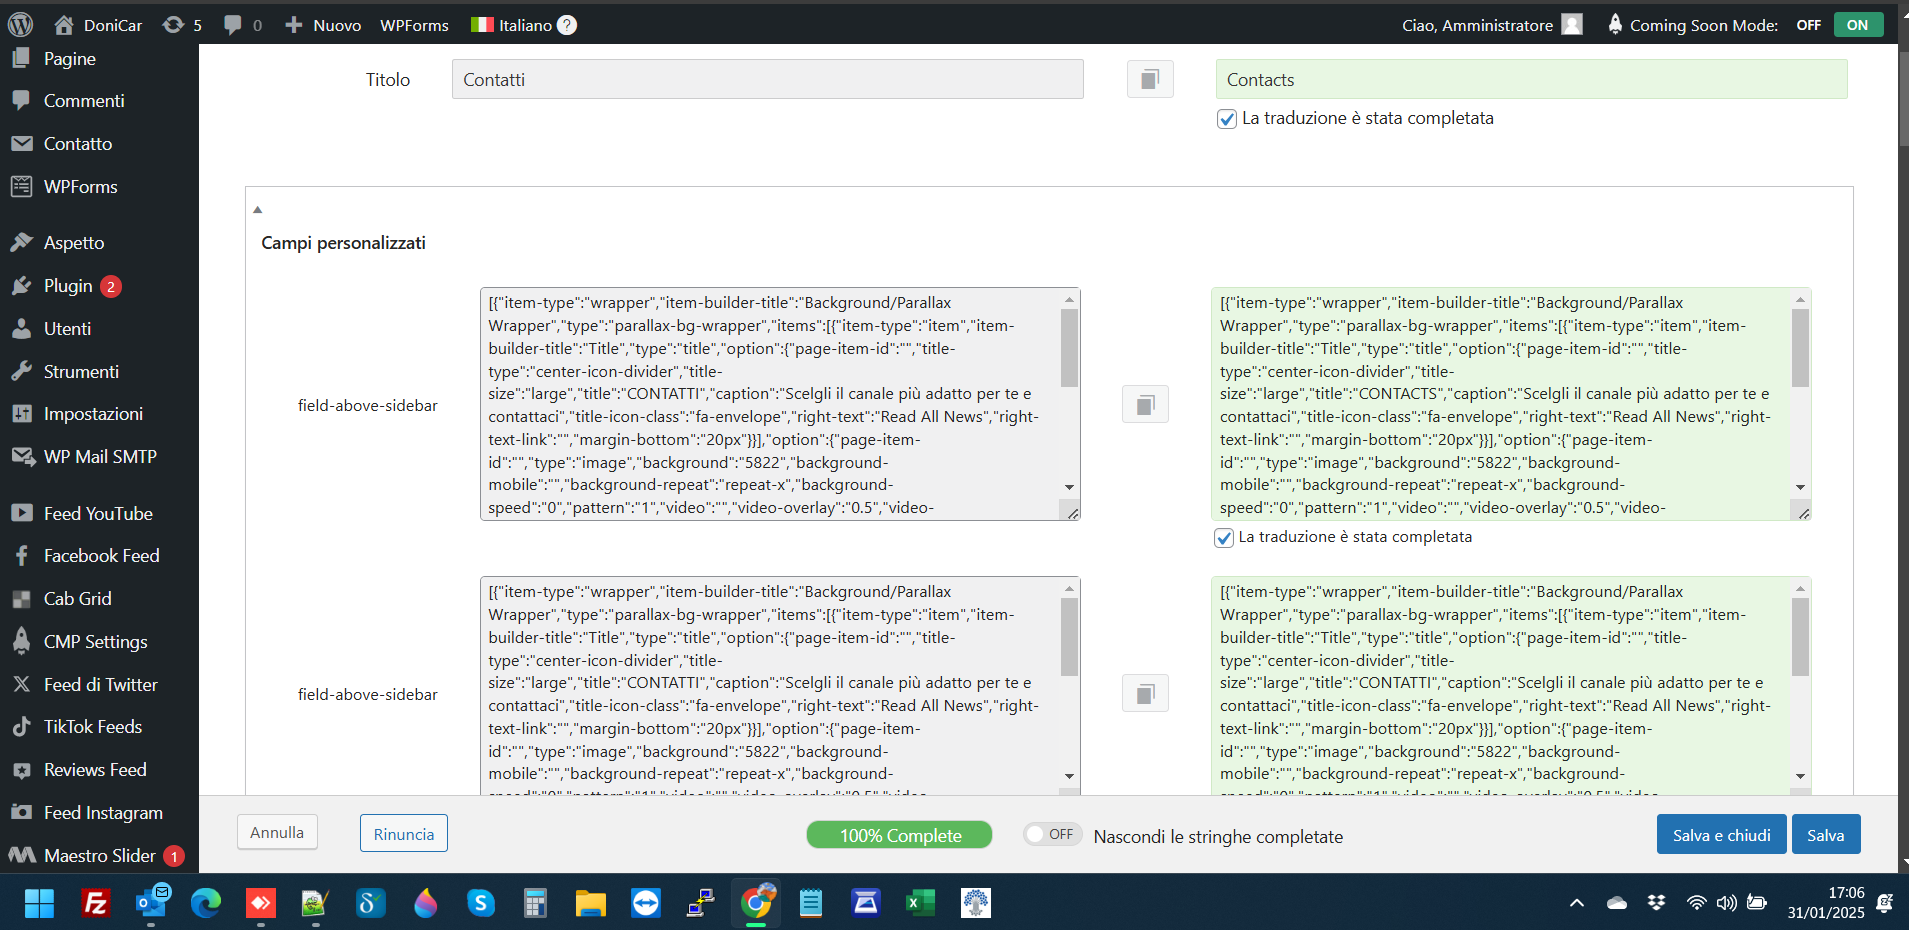Open Chrome from the taskbar
The width and height of the screenshot is (1909, 930).
(756, 903)
